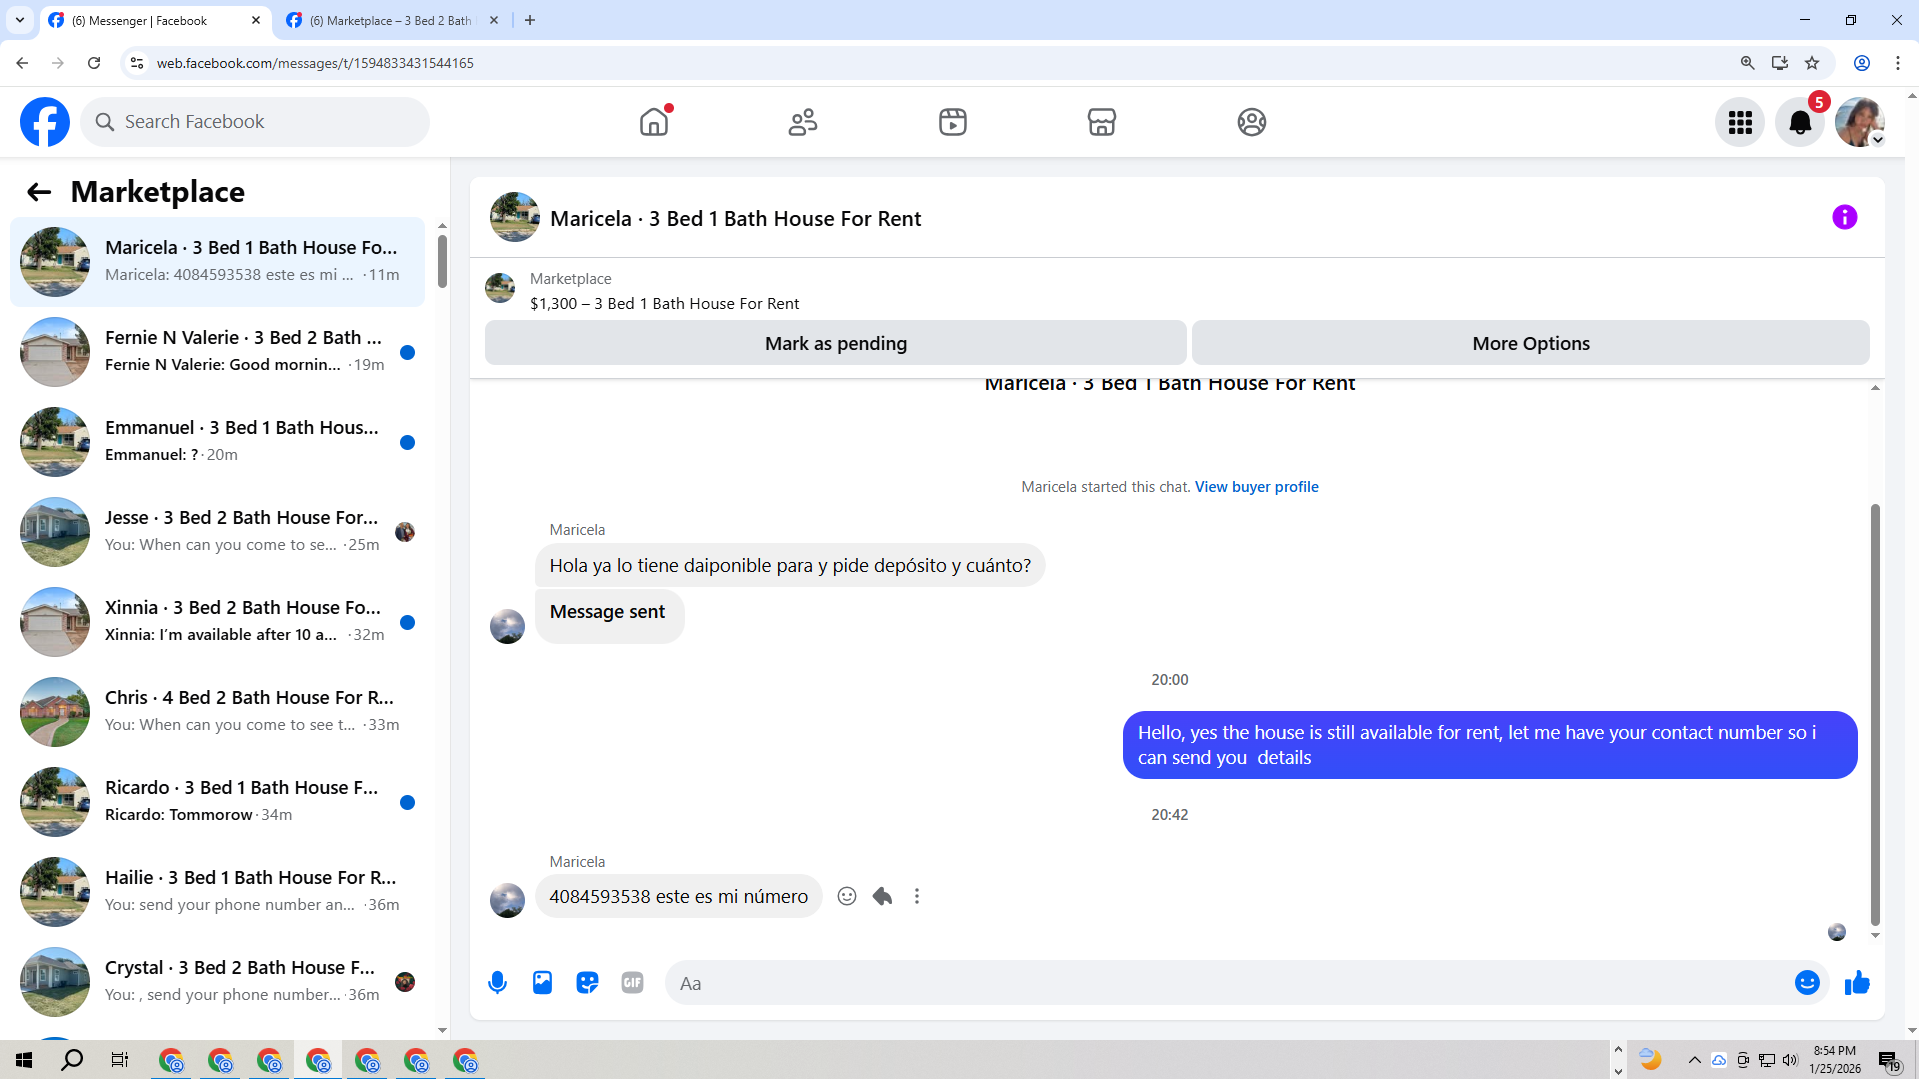Viewport: 1919px width, 1079px height.
Task: Reply to Maricela's phone number message
Action: point(882,896)
